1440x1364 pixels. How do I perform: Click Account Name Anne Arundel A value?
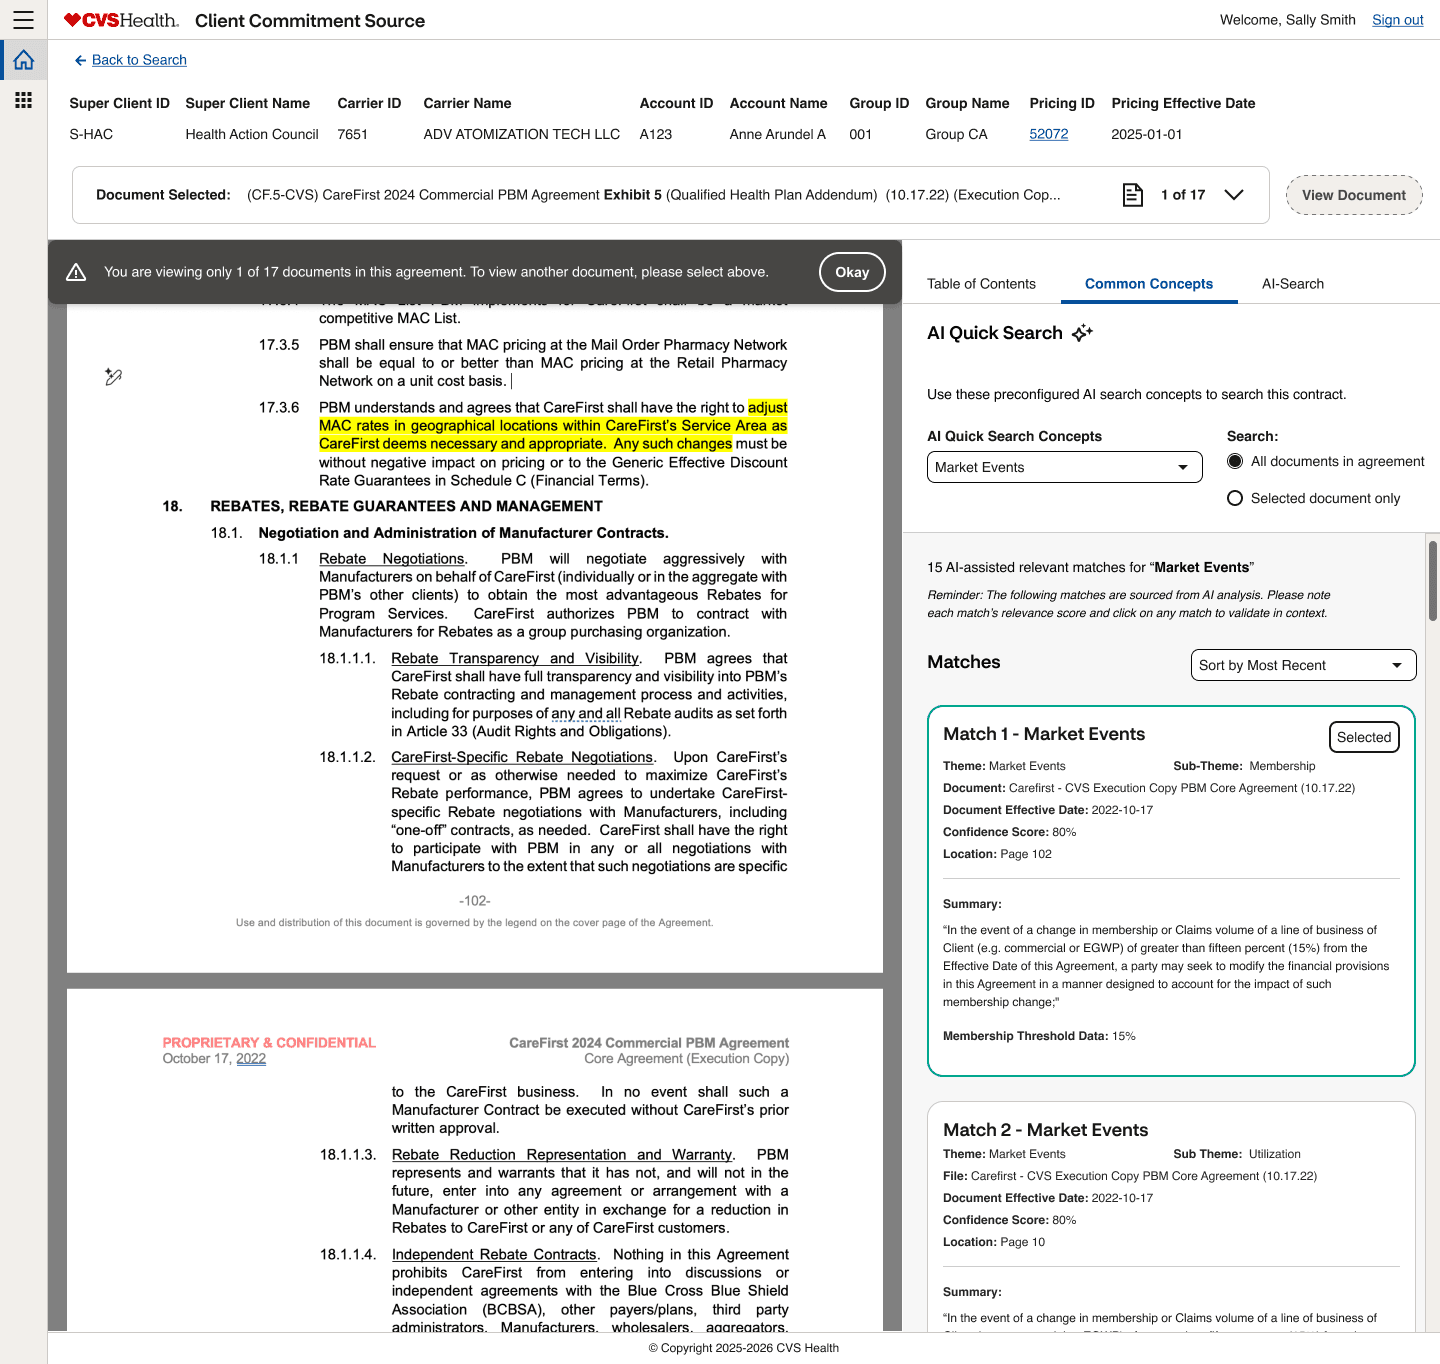(778, 134)
